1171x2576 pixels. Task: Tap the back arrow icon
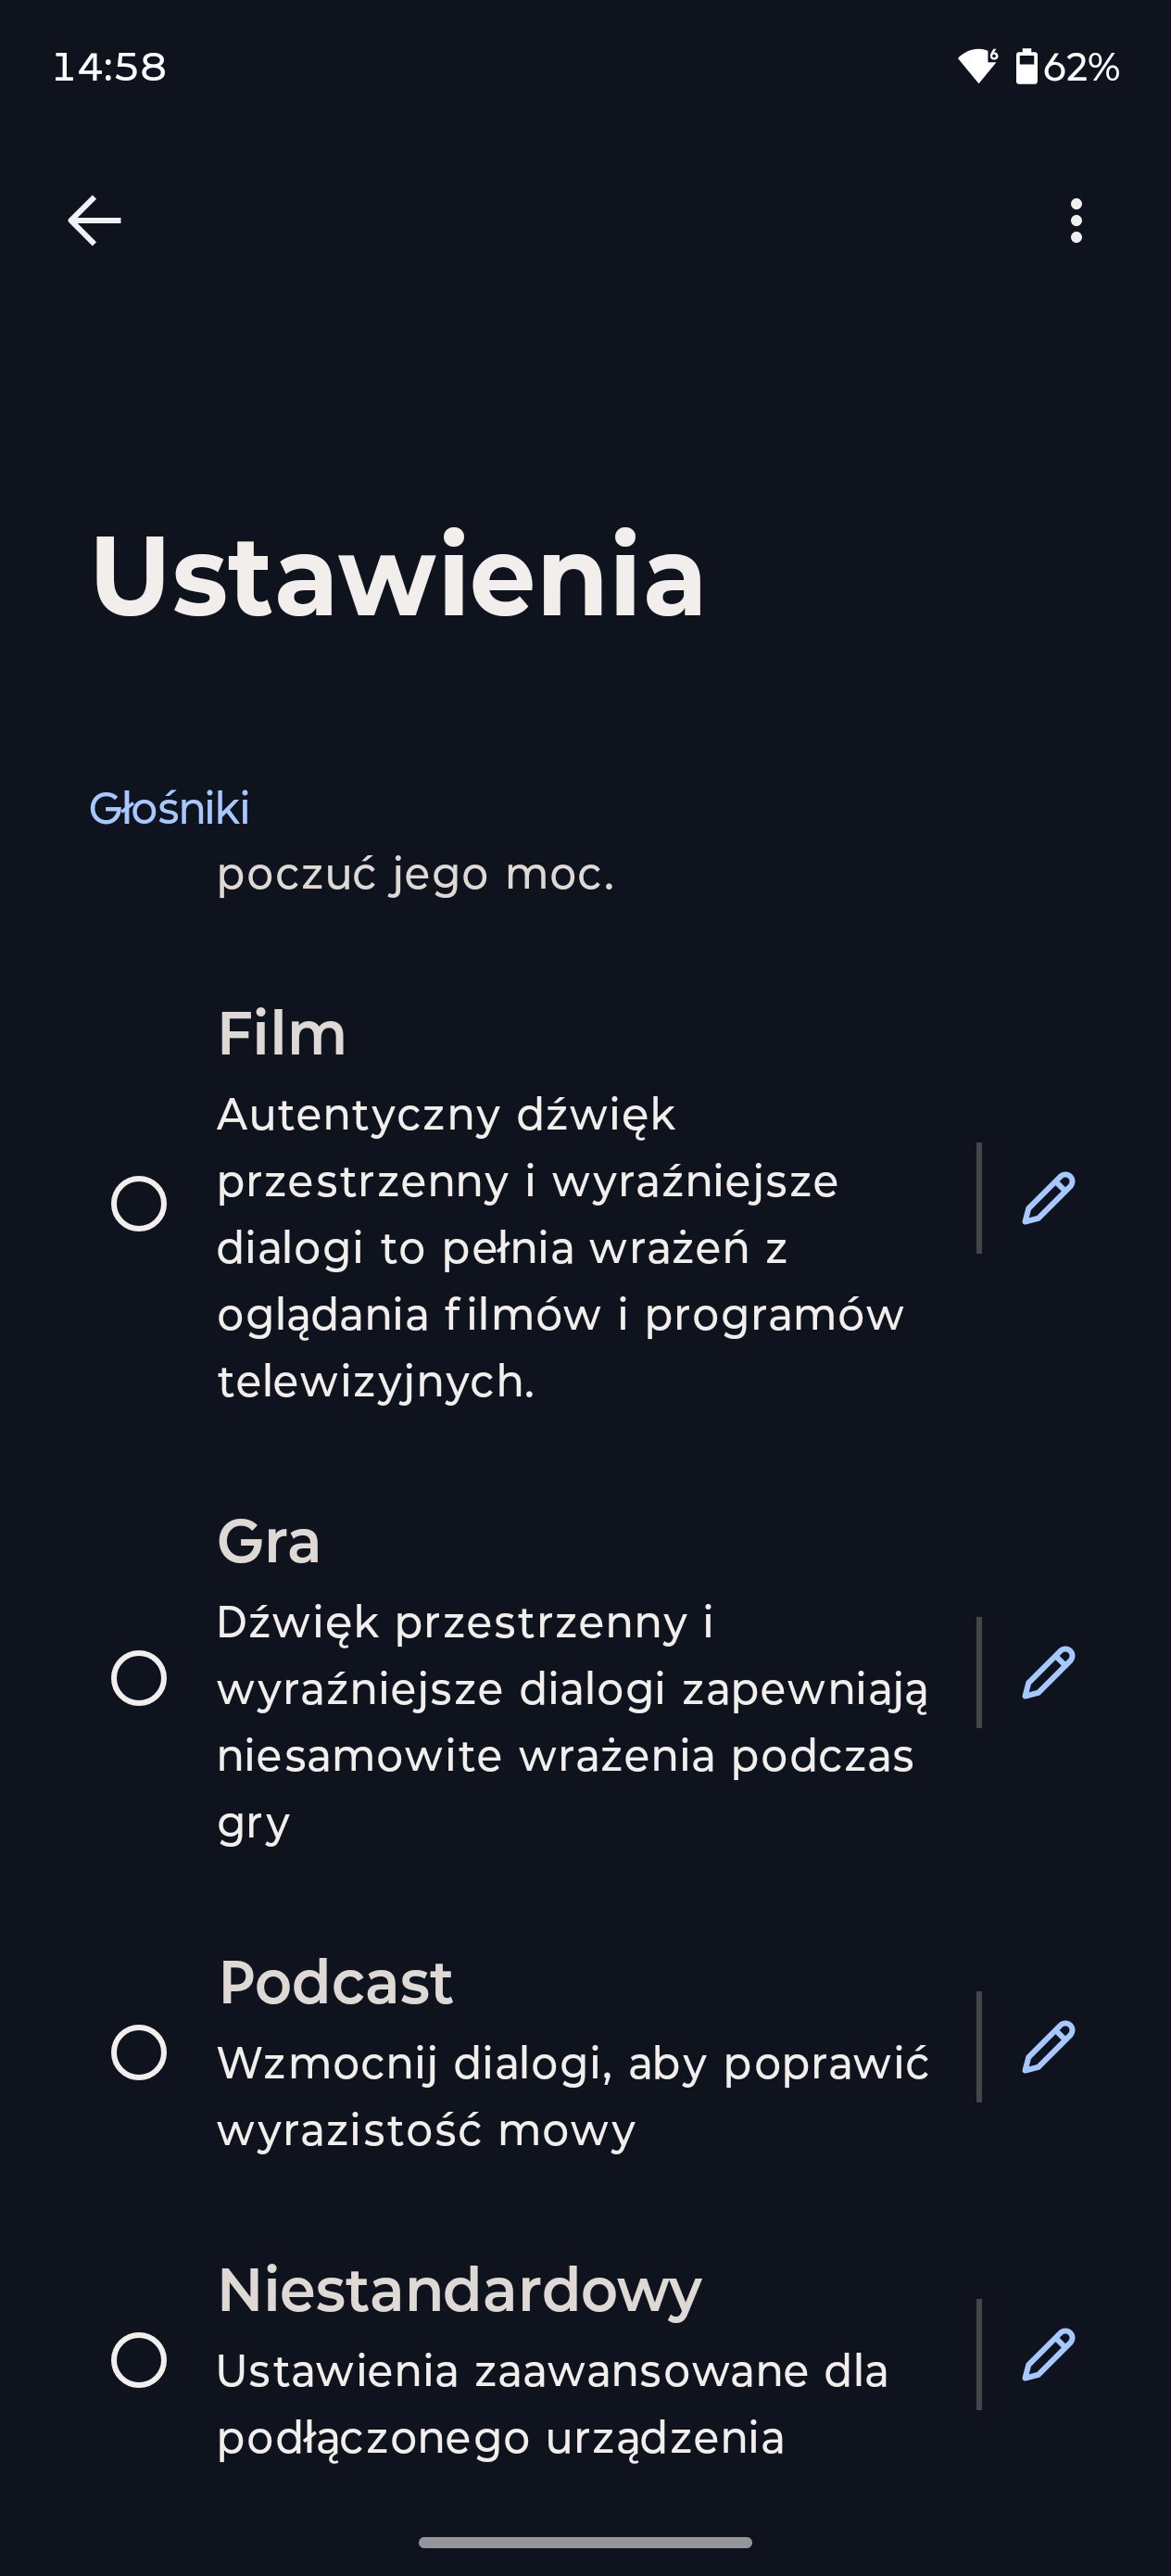point(94,220)
